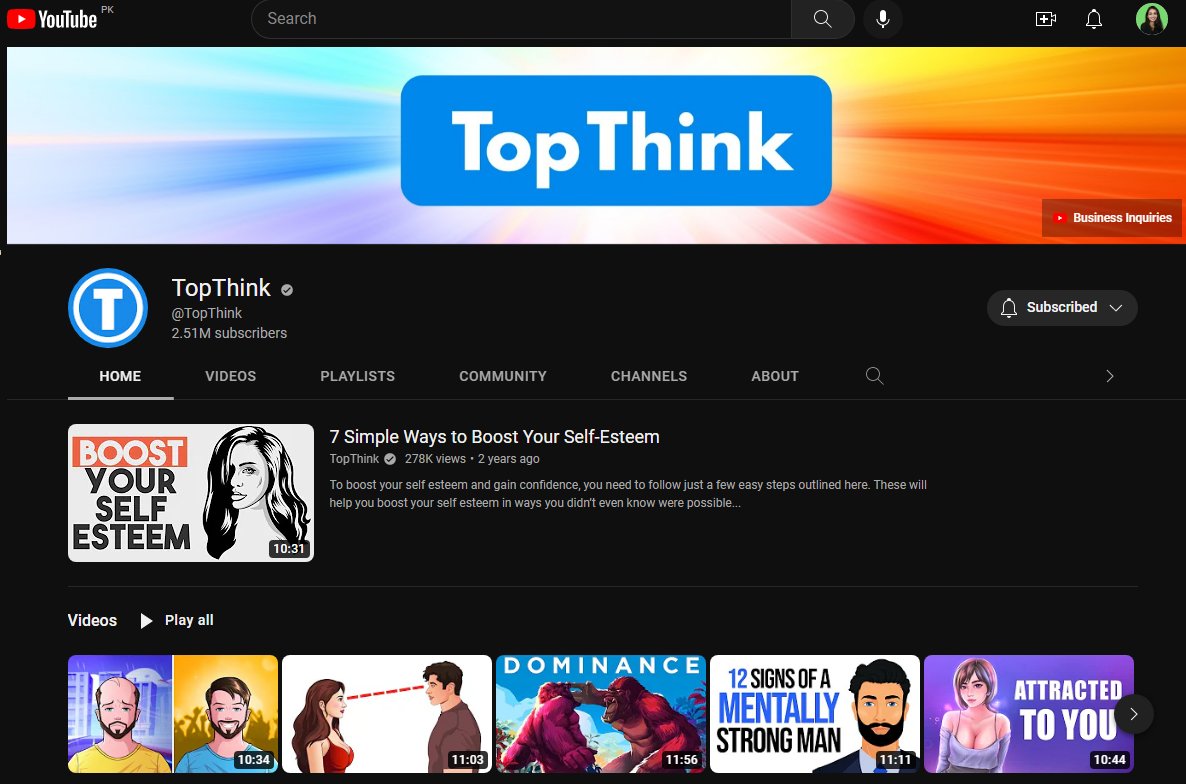Viewport: 1186px width, 784px height.
Task: Click the Business Inquiries banner link
Action: pos(1111,218)
